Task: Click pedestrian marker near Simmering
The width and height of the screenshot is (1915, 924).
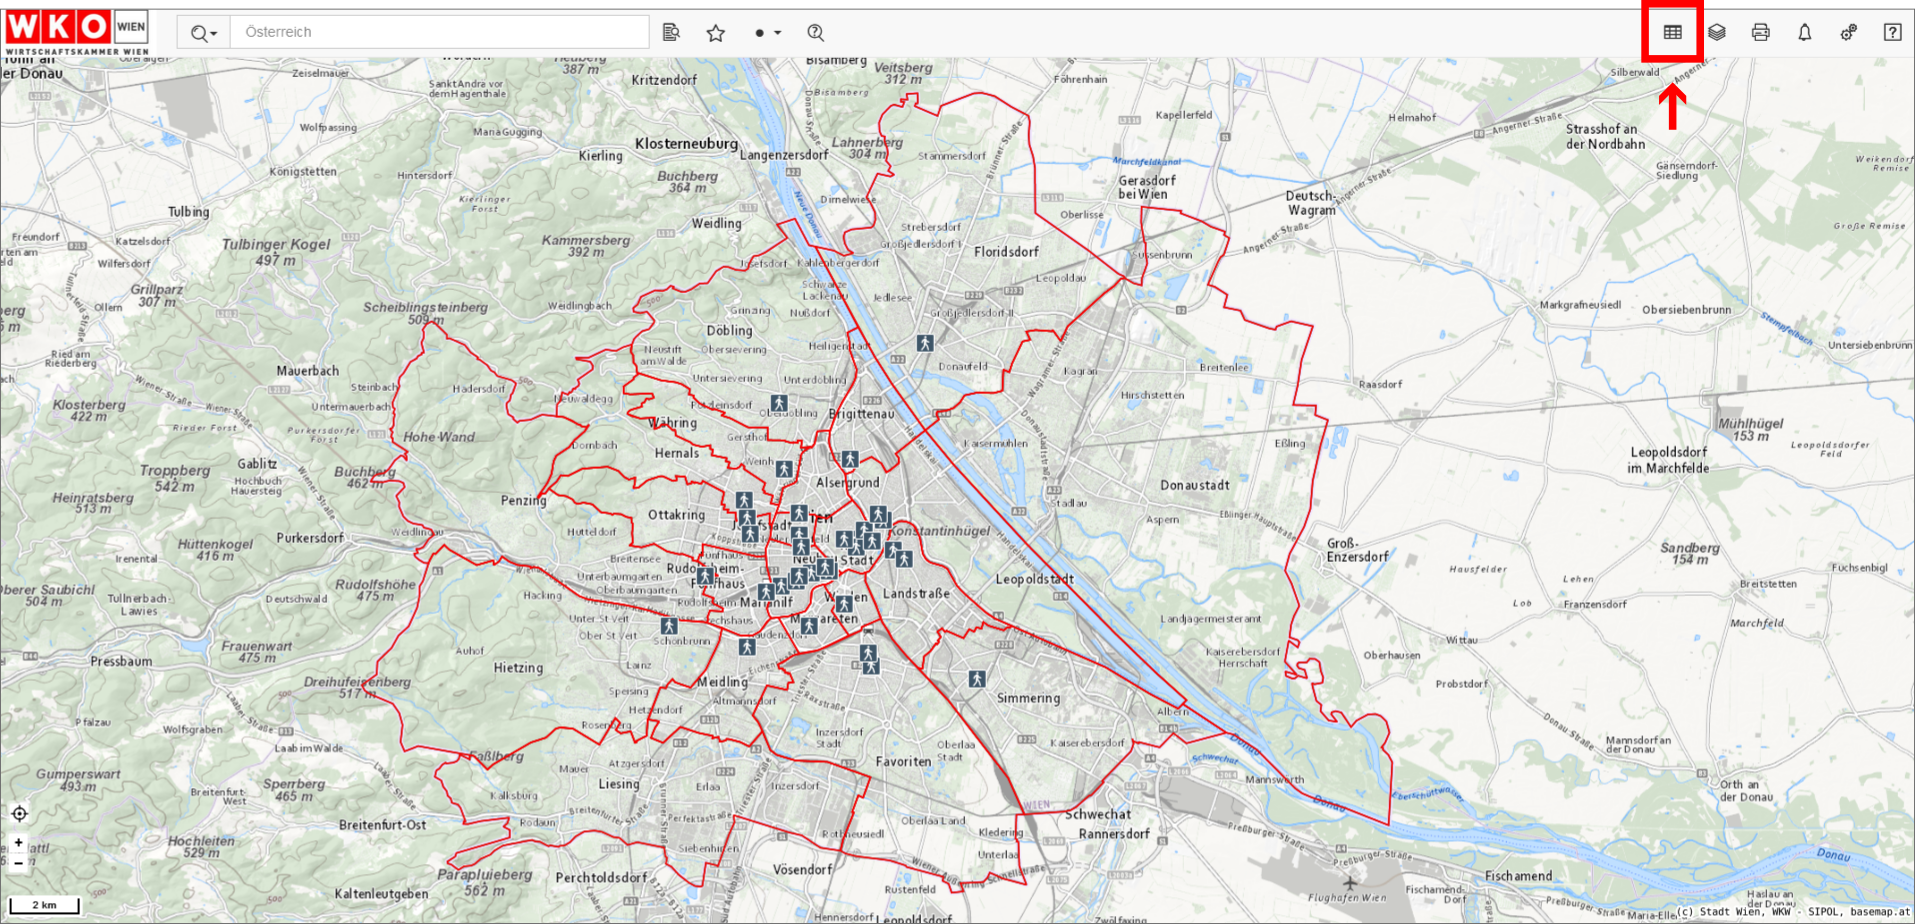Action: pyautogui.click(x=977, y=679)
